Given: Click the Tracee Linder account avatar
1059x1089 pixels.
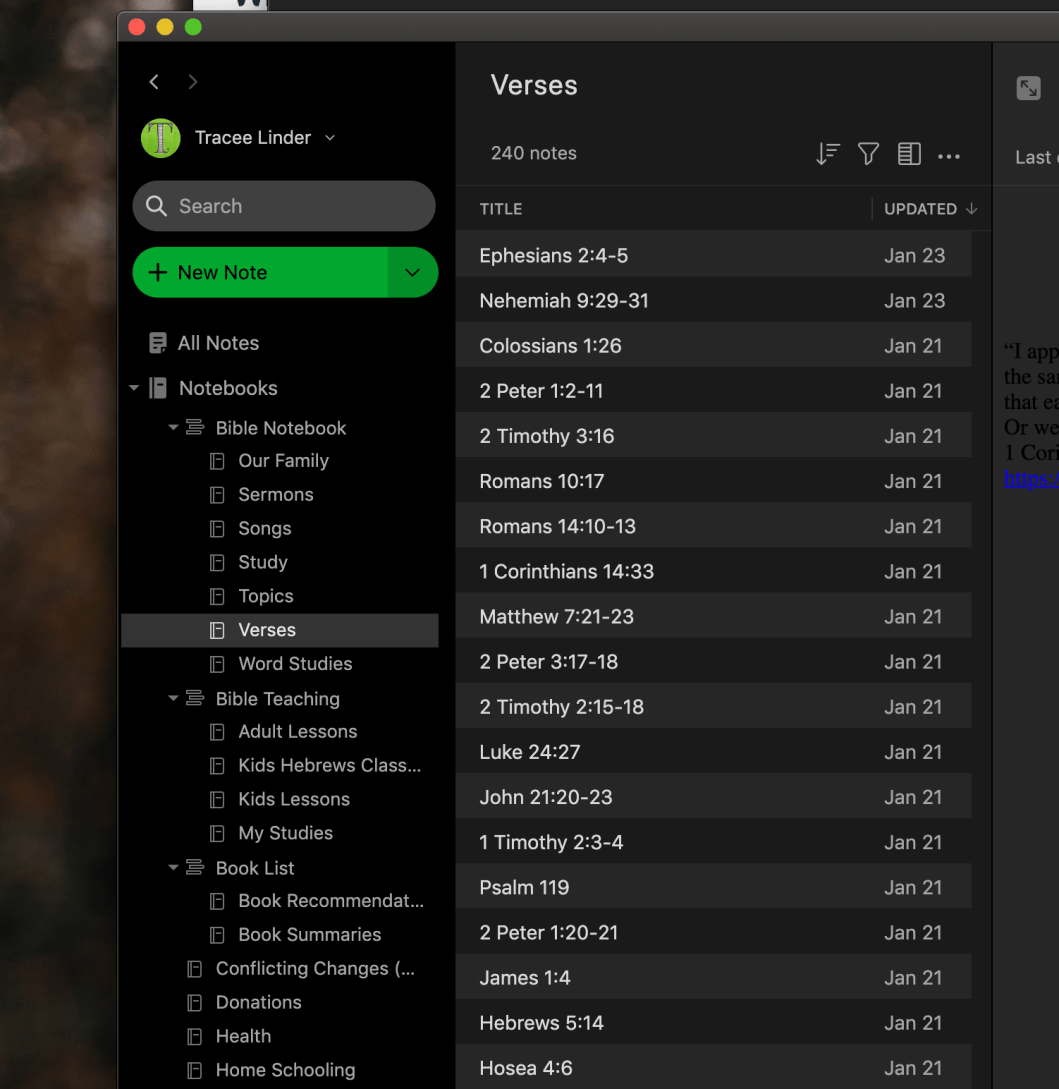Looking at the screenshot, I should click(160, 138).
